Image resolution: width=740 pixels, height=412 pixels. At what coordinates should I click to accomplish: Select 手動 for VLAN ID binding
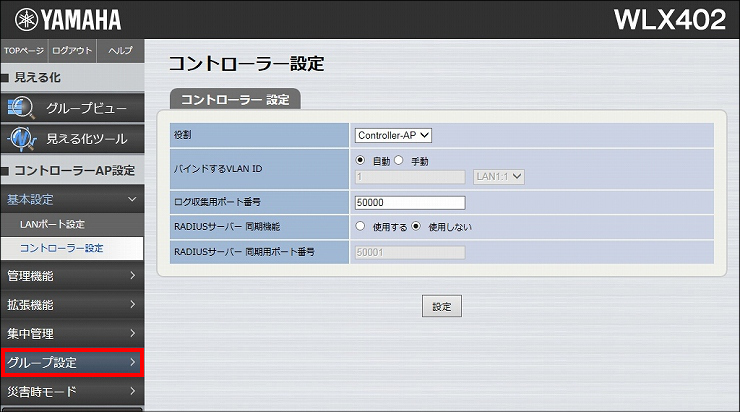point(399,160)
